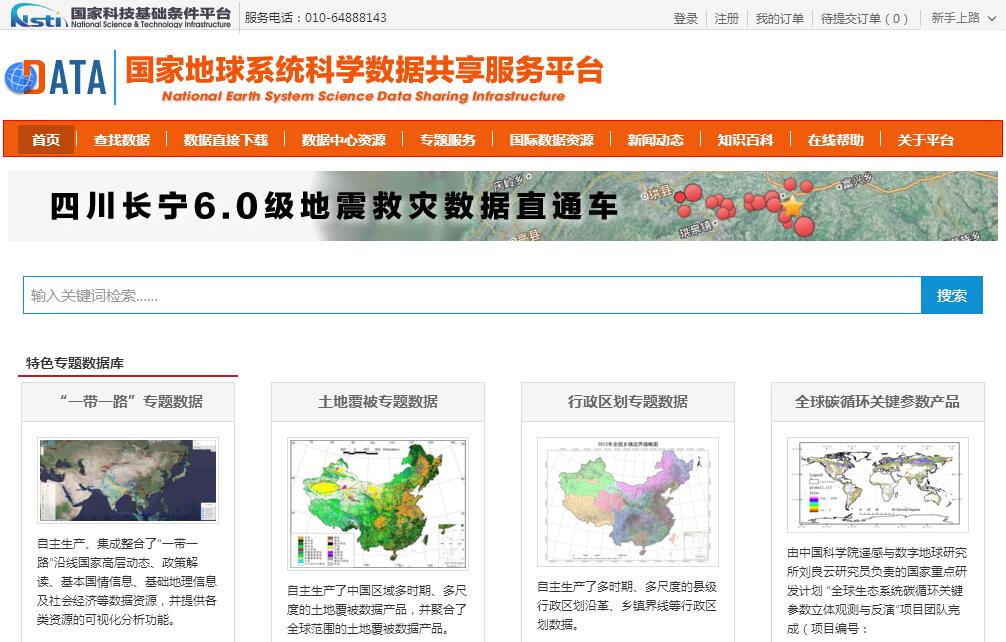Open the 注册 register link
The image size is (1006, 642).
[x=727, y=18]
